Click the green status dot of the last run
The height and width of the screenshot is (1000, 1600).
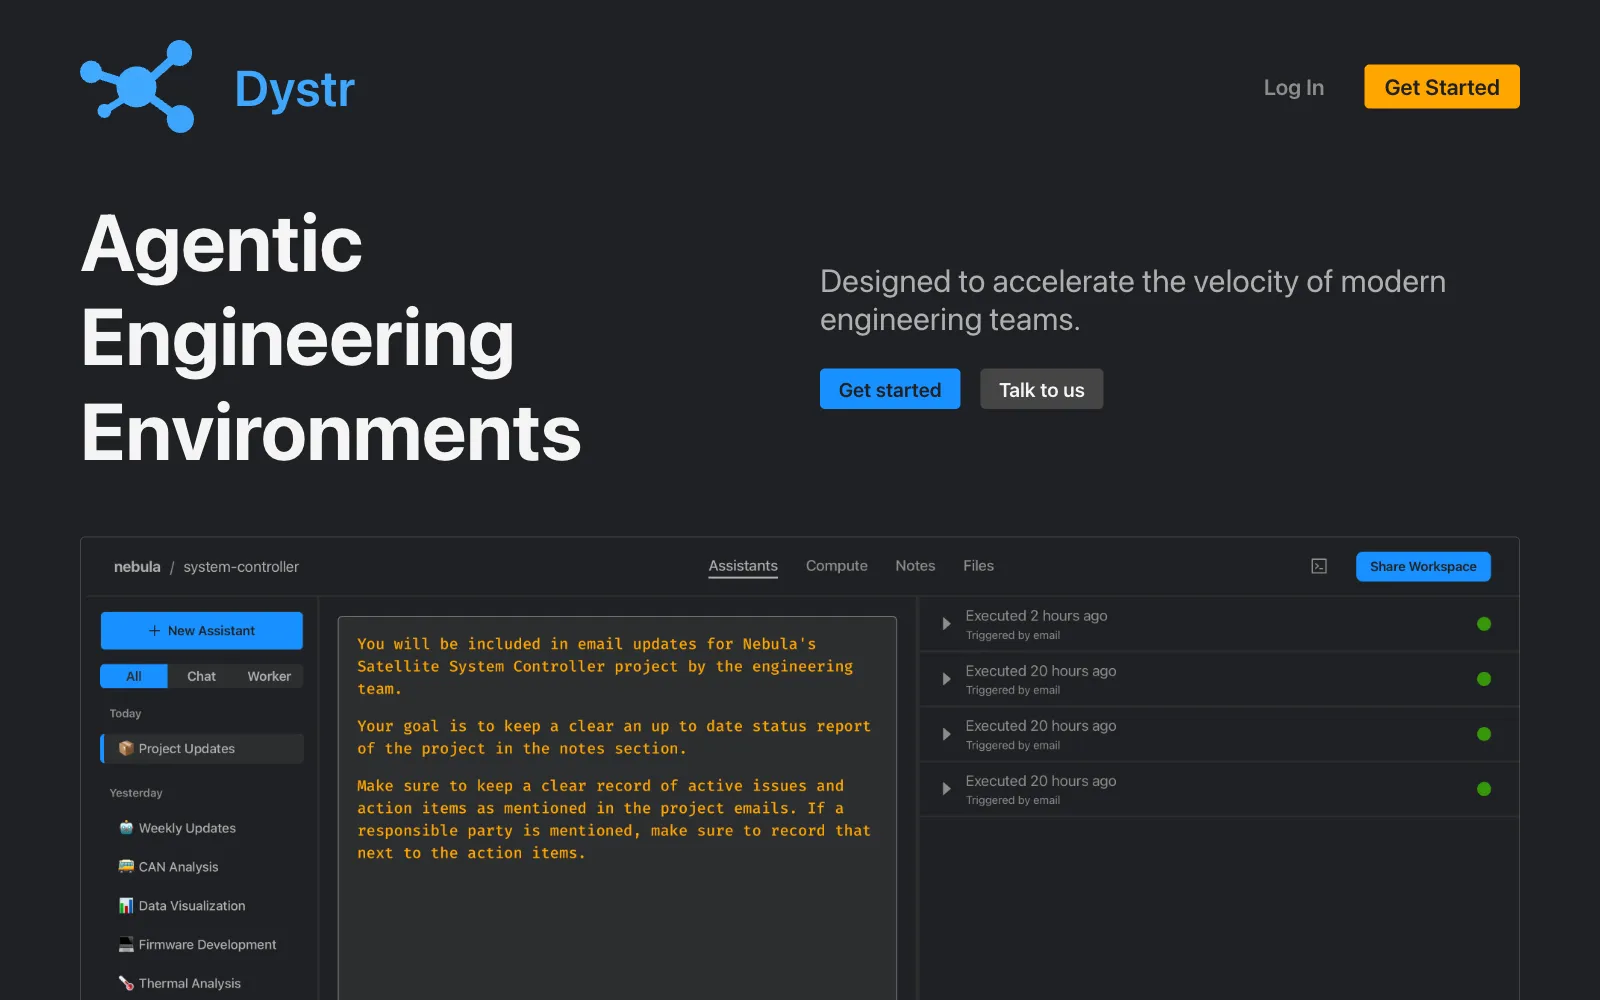[x=1484, y=789]
